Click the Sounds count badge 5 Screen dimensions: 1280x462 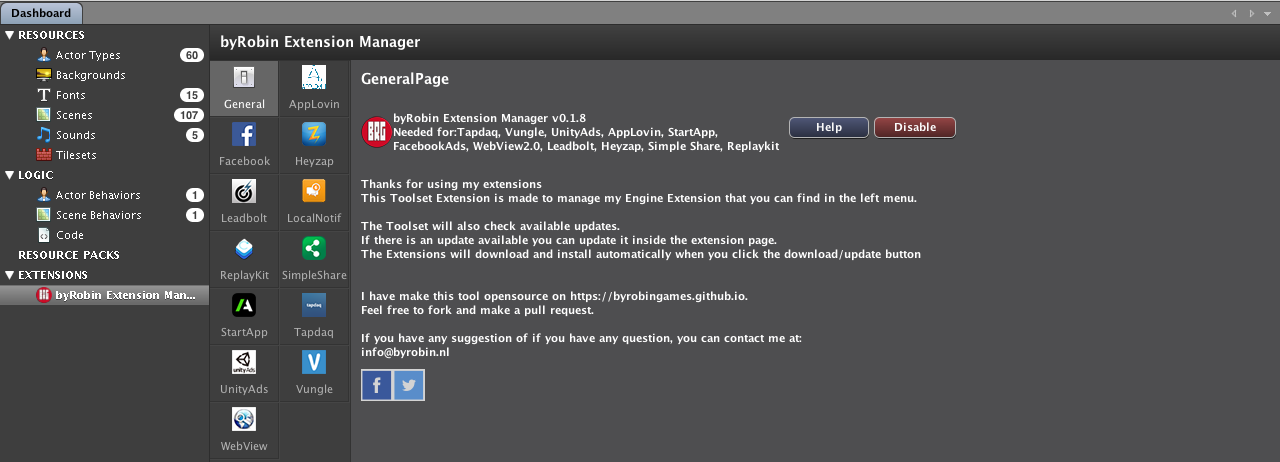pyautogui.click(x=195, y=135)
